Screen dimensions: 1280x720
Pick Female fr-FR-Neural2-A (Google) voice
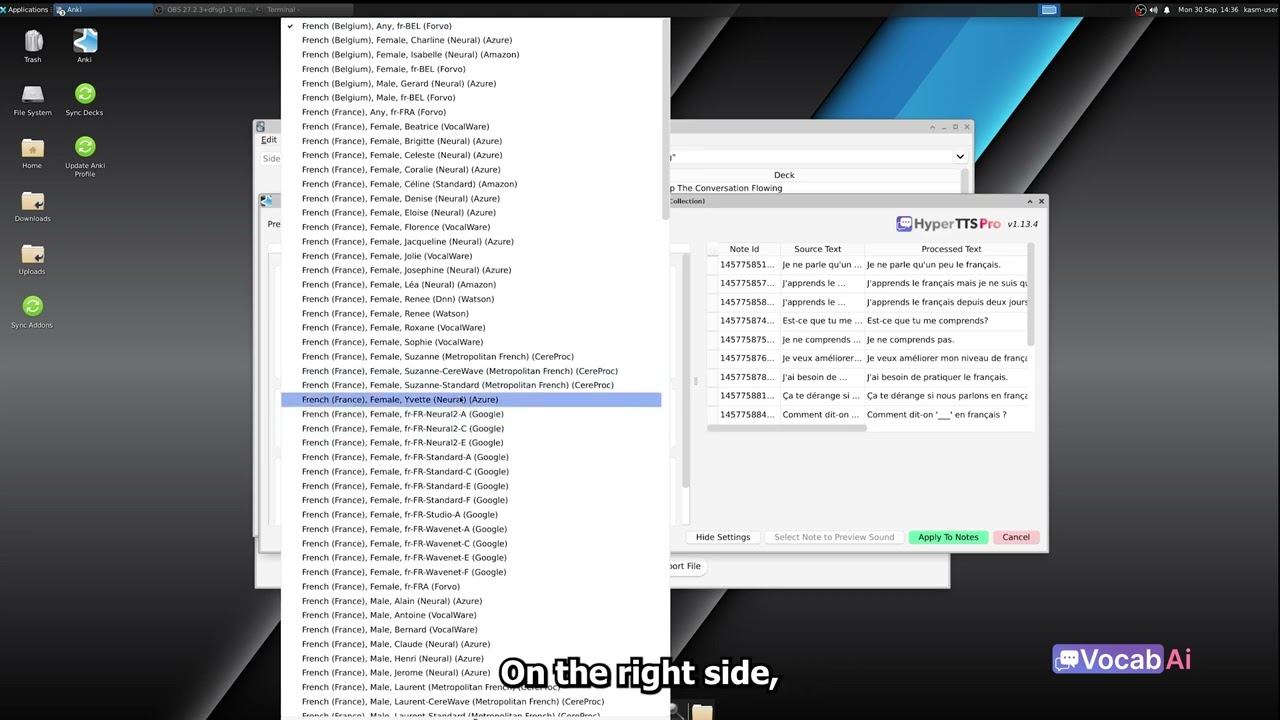click(471, 414)
